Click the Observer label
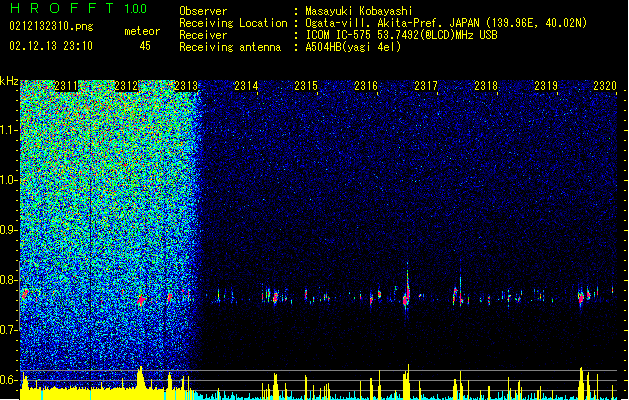The width and height of the screenshot is (629, 400). [203, 11]
